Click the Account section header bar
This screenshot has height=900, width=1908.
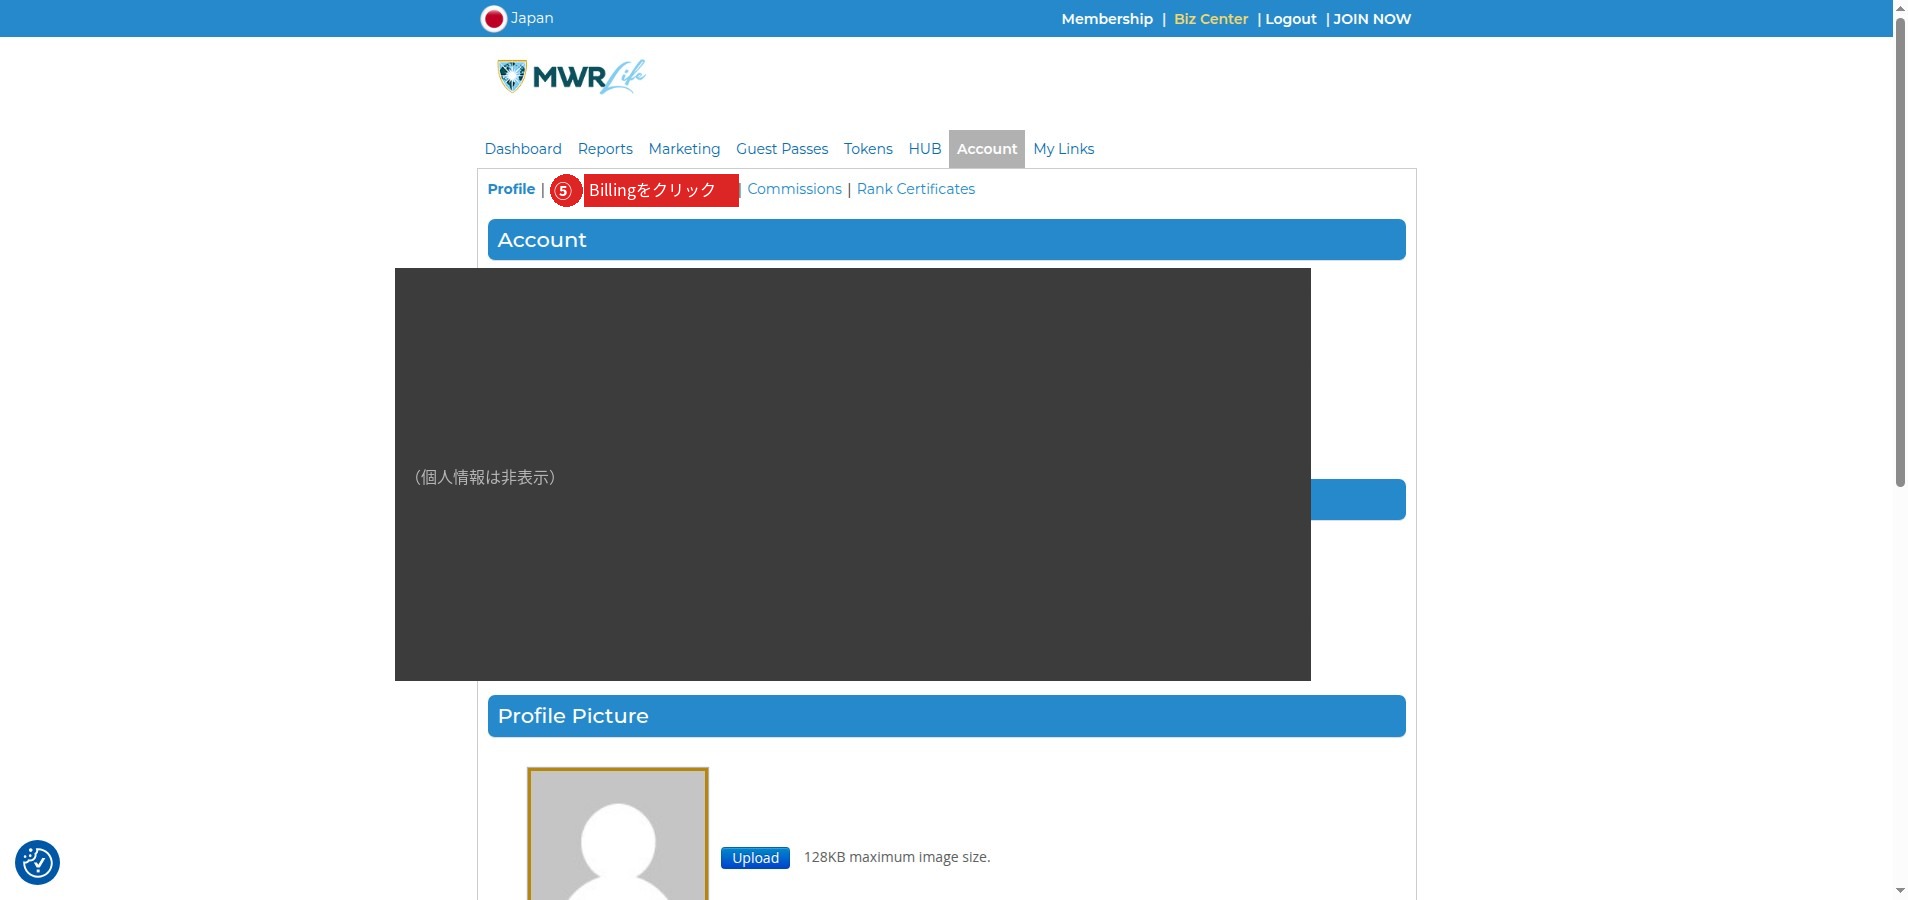(947, 240)
